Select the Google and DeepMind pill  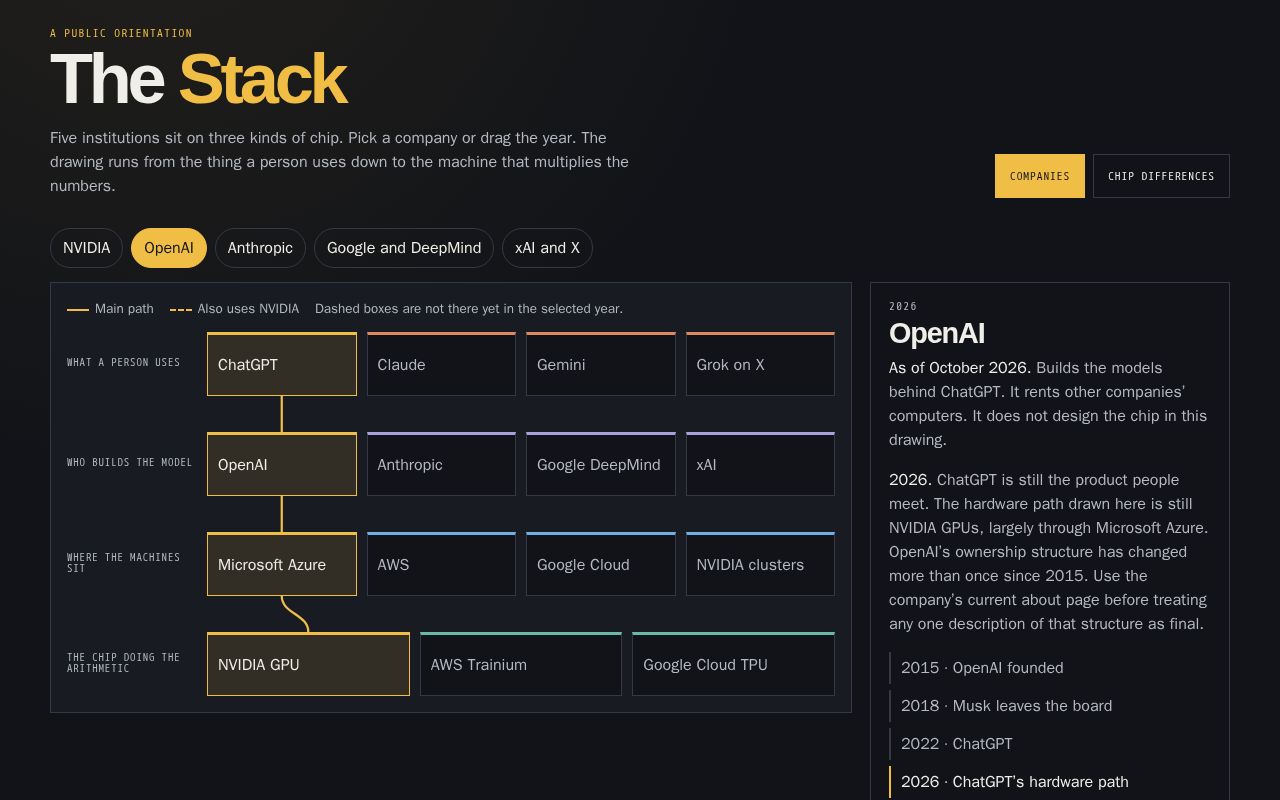(404, 248)
